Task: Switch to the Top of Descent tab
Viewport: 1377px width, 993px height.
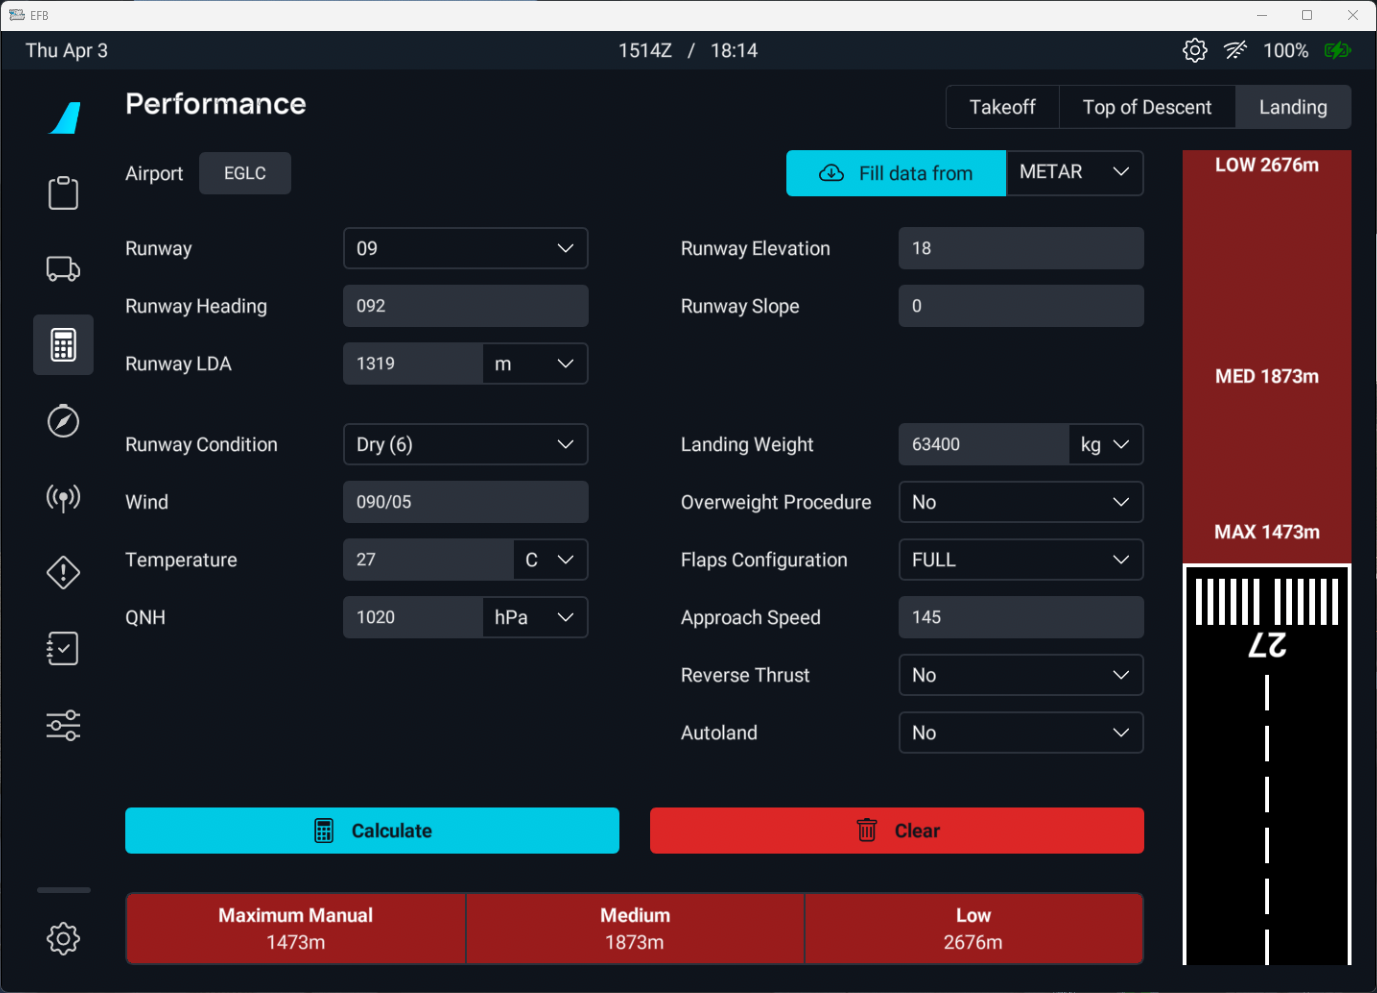Action: pos(1146,107)
